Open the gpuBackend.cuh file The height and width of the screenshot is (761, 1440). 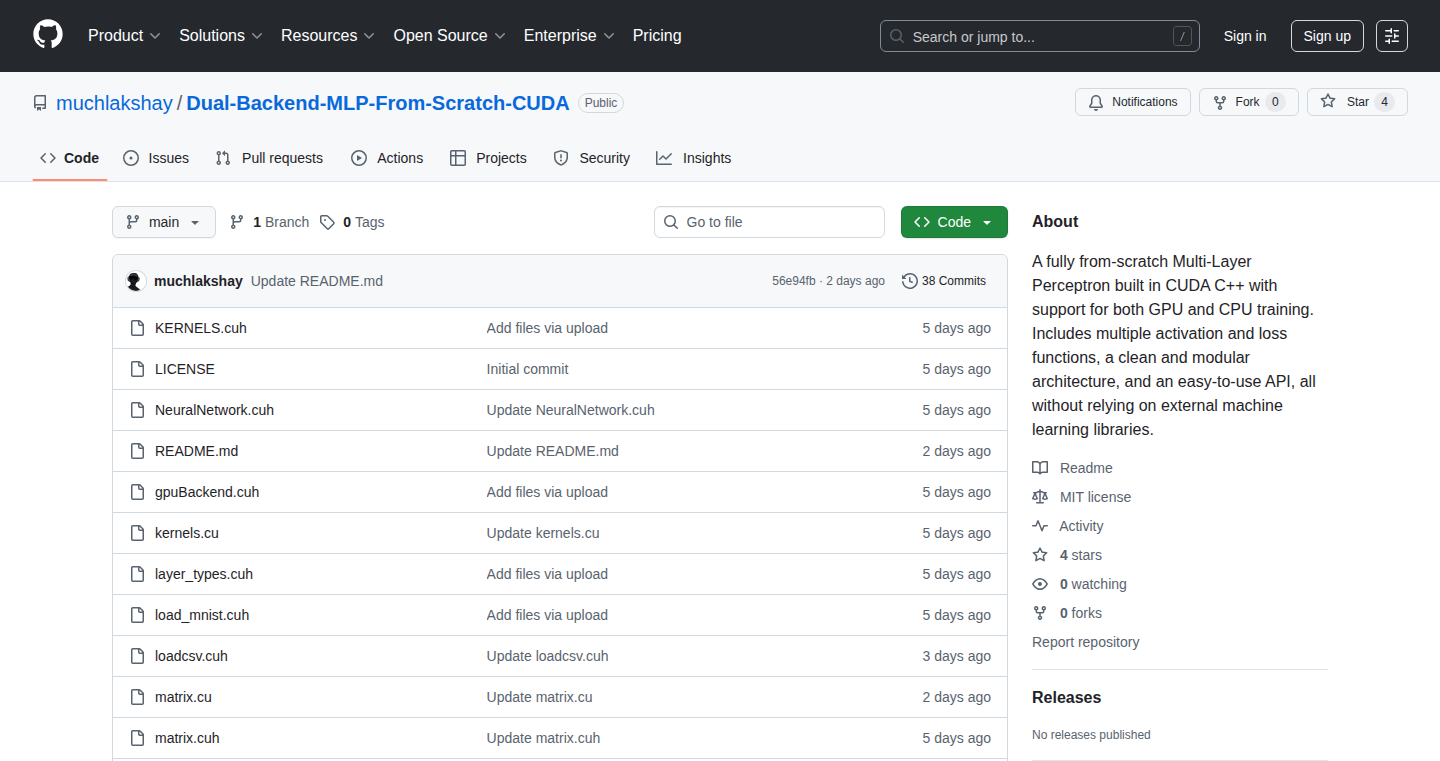(207, 492)
